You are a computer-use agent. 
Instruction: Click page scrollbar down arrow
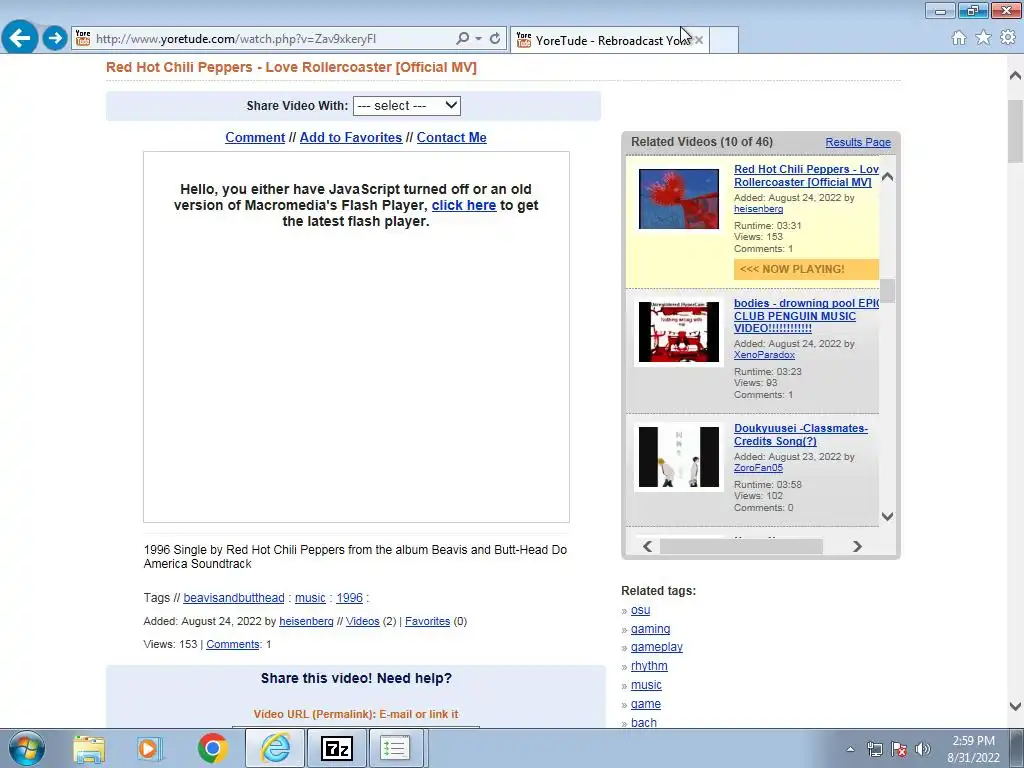[x=1015, y=706]
